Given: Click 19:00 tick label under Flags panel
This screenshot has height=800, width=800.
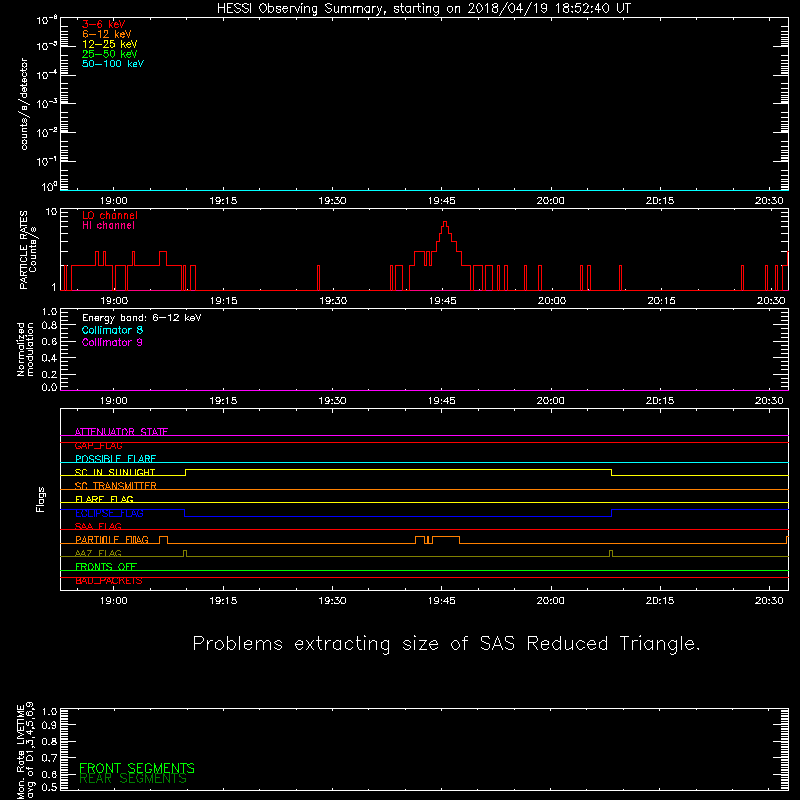Looking at the screenshot, I should (x=114, y=601).
